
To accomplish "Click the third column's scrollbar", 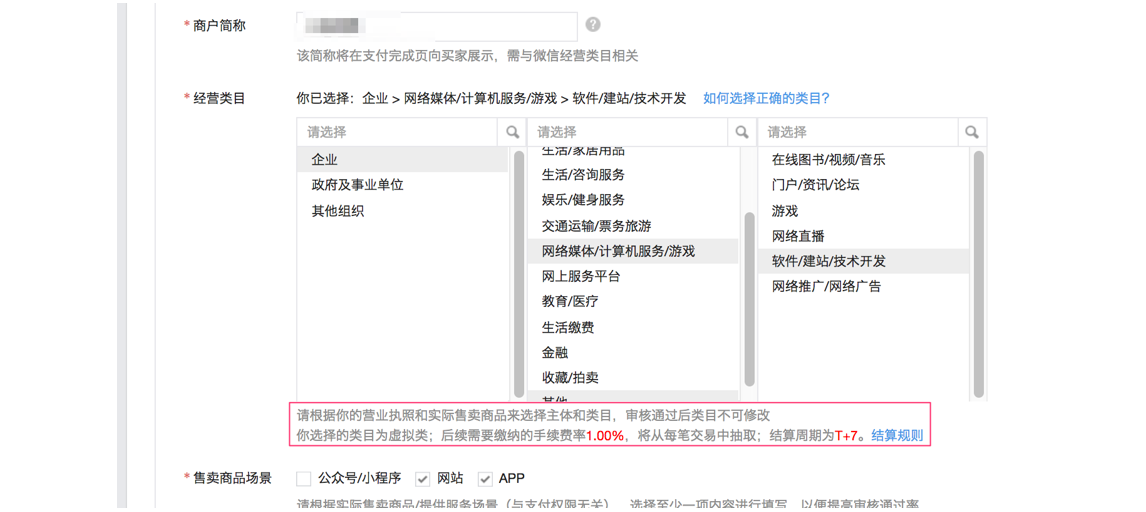I will point(979,274).
